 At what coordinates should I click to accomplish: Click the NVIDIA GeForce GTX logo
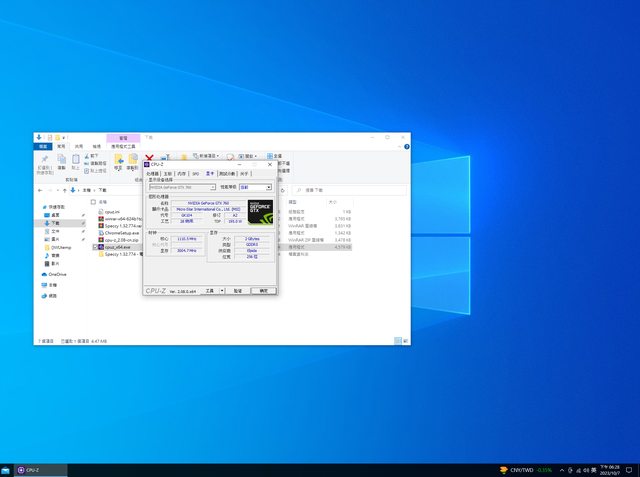(x=260, y=211)
